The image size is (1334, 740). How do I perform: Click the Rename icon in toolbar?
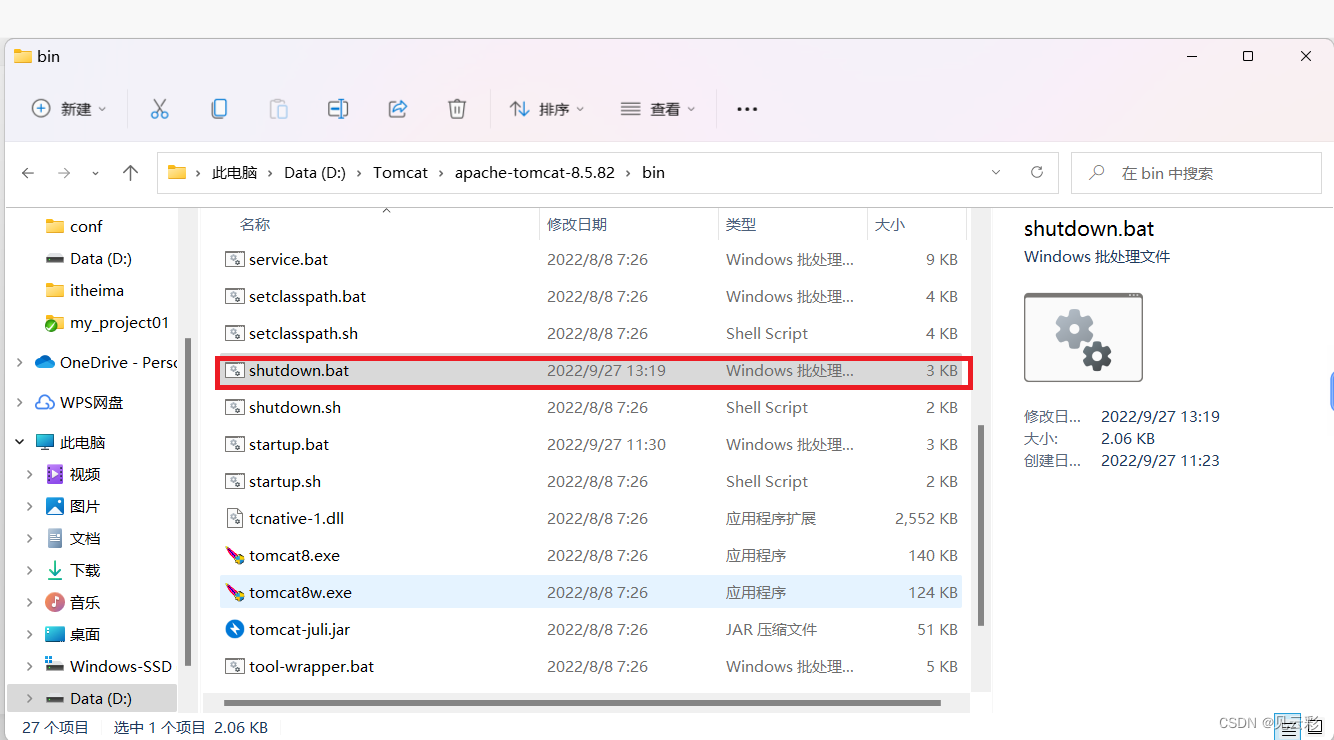point(338,109)
